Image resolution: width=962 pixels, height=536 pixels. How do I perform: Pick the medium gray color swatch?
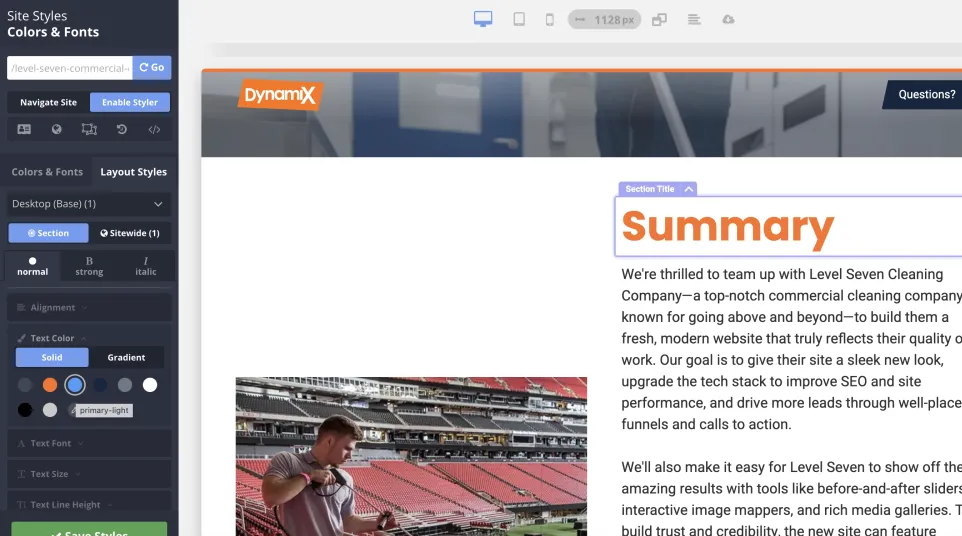(x=125, y=385)
